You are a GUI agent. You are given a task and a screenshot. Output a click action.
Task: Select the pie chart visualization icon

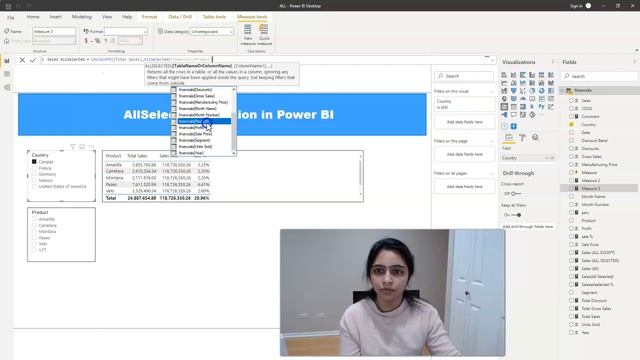coord(532,91)
